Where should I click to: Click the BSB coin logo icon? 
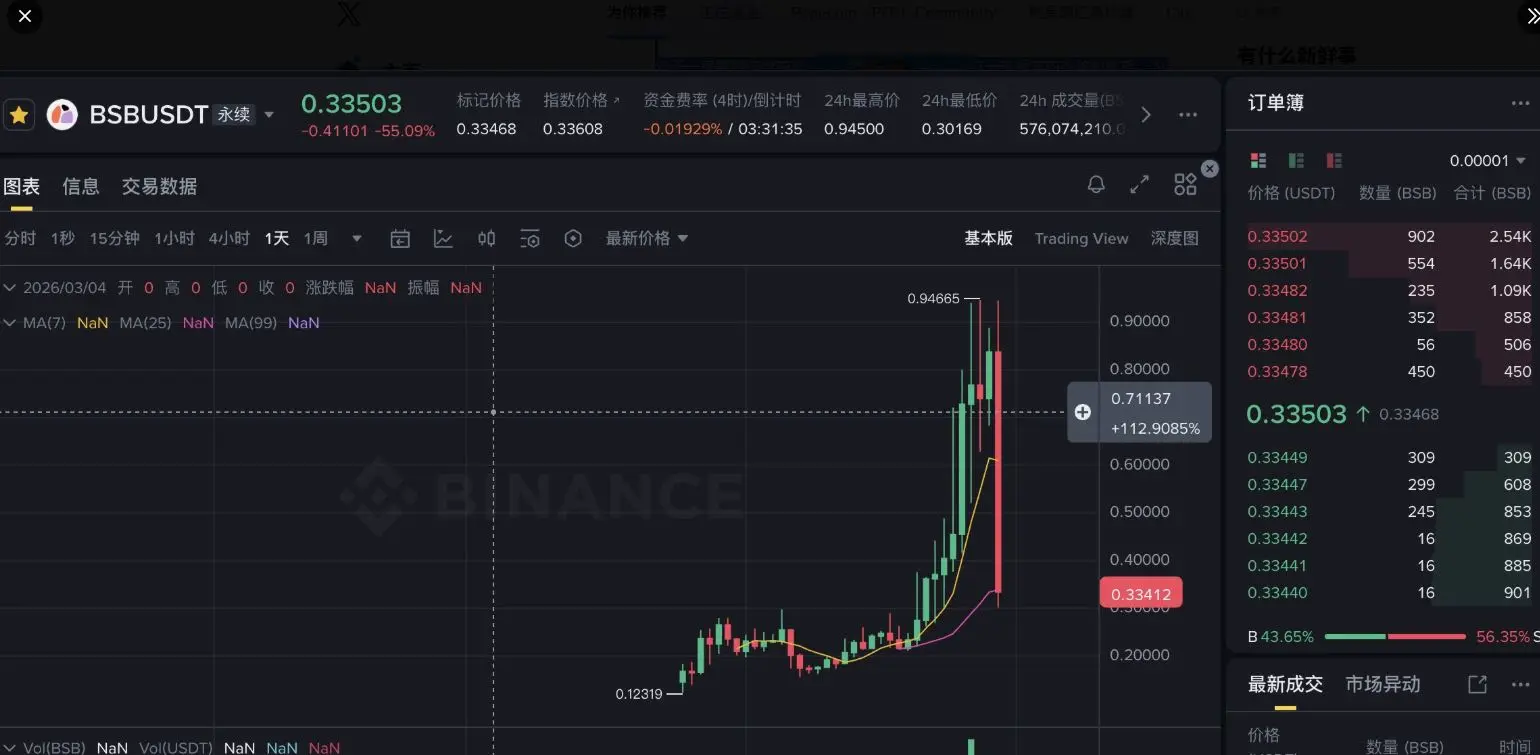click(62, 115)
